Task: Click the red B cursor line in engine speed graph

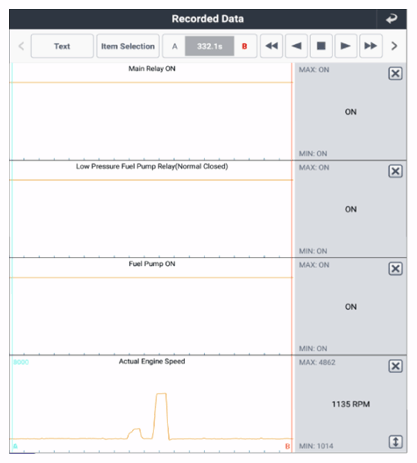Action: 292,403
